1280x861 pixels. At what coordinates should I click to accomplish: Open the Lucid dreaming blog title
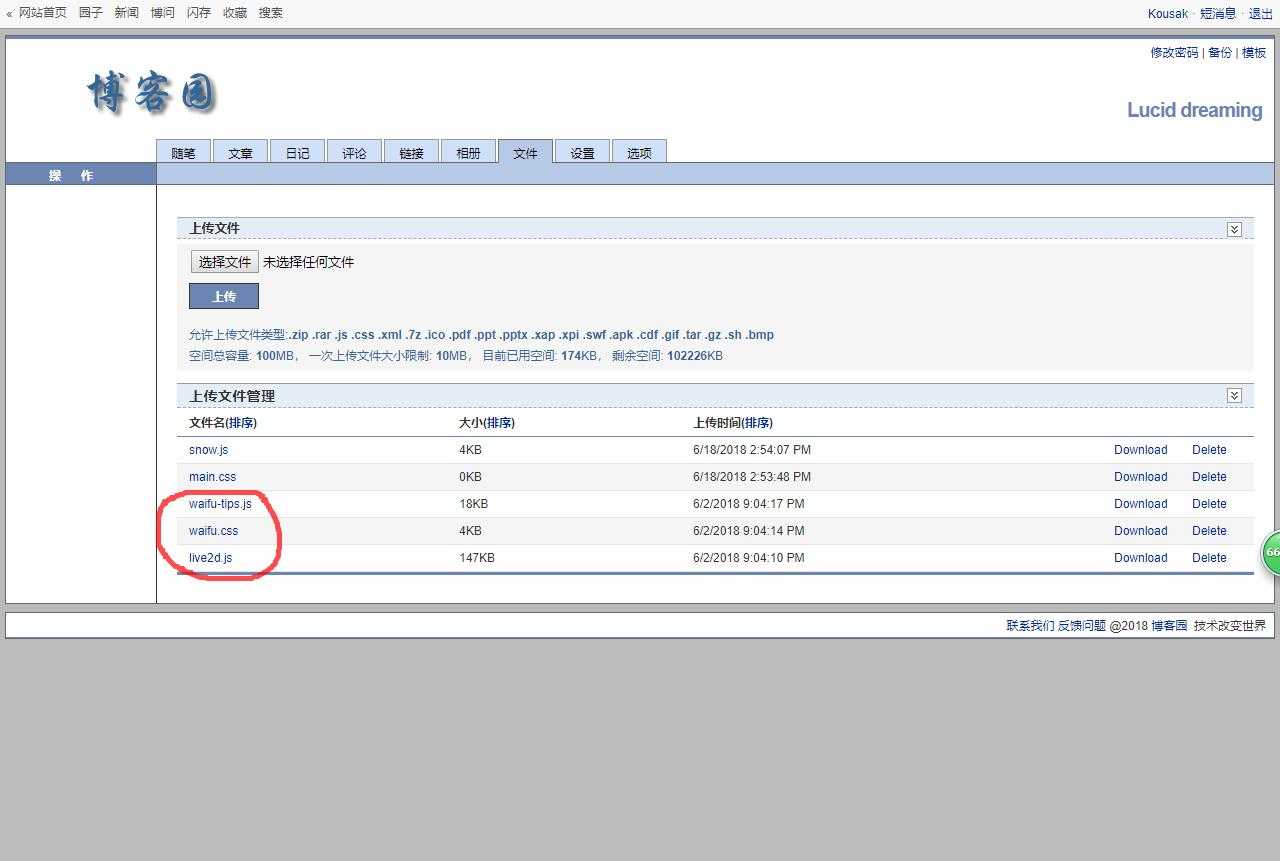(x=1194, y=110)
